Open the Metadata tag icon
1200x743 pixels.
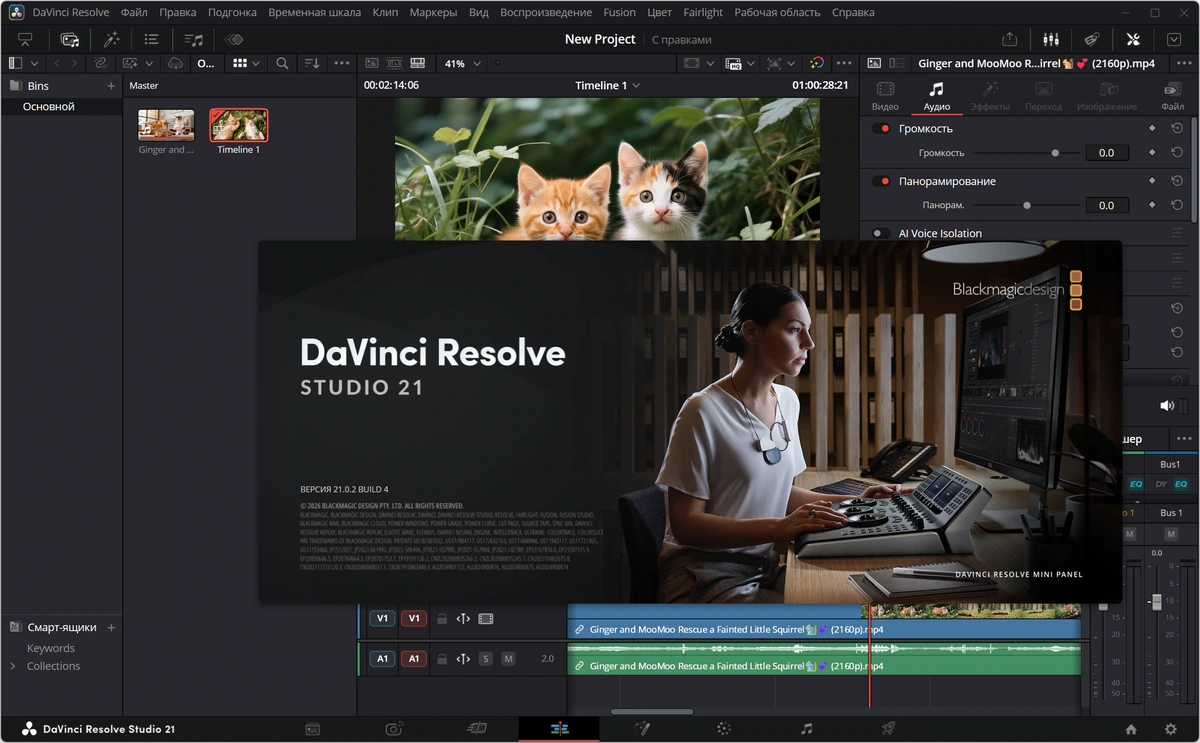[x=1093, y=39]
